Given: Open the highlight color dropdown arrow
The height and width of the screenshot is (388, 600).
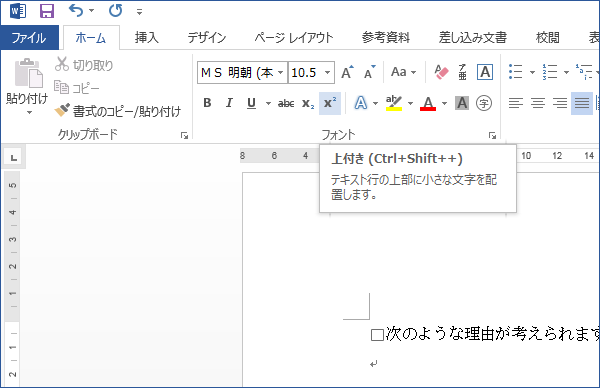Looking at the screenshot, I should [x=411, y=103].
